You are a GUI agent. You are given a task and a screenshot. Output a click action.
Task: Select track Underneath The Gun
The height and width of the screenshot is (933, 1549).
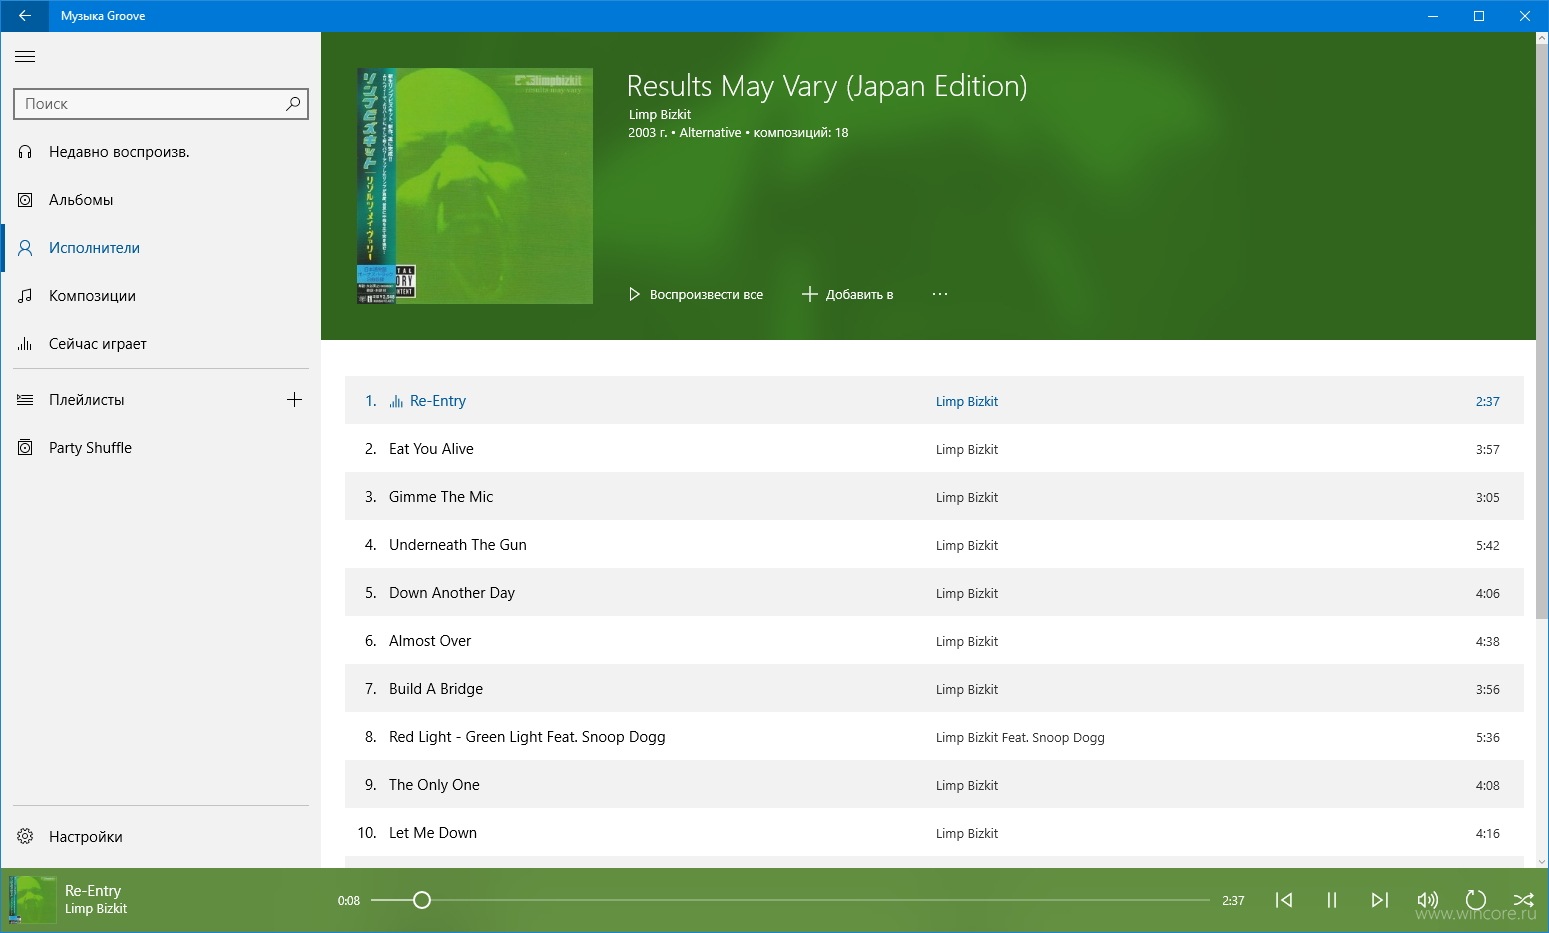coord(934,544)
